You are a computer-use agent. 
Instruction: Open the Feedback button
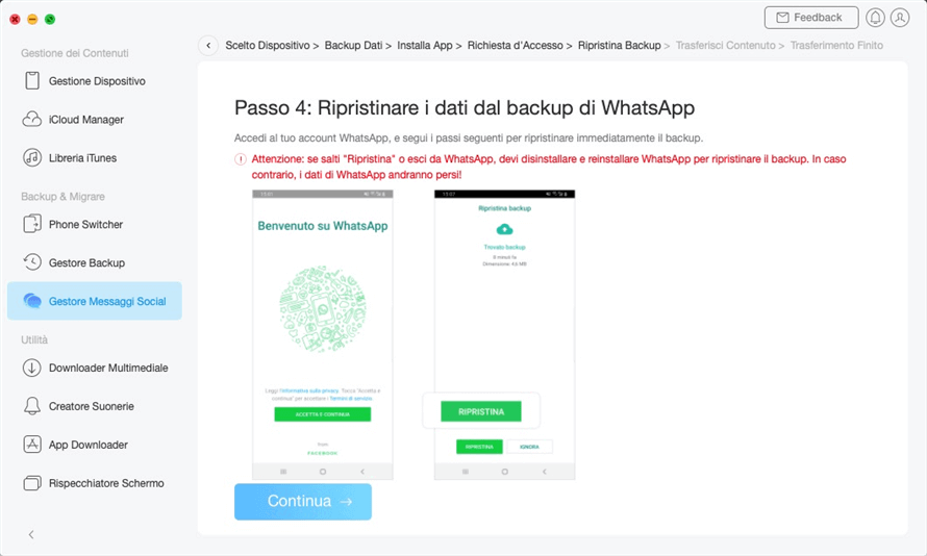coord(810,18)
